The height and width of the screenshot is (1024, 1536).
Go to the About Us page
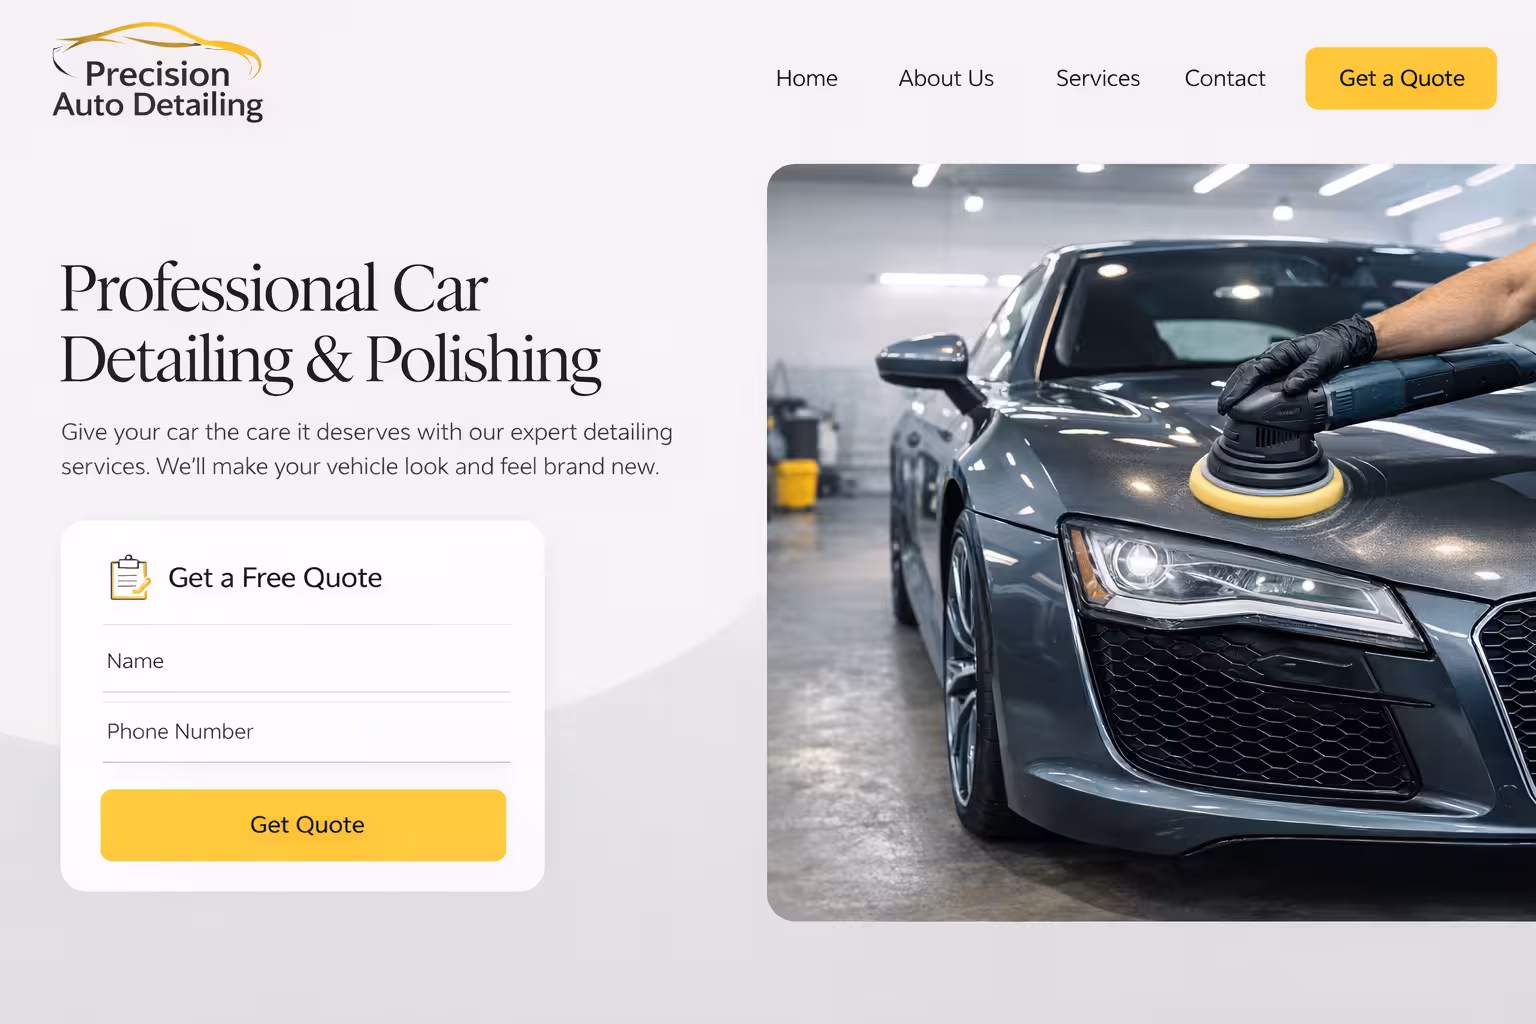(x=945, y=78)
